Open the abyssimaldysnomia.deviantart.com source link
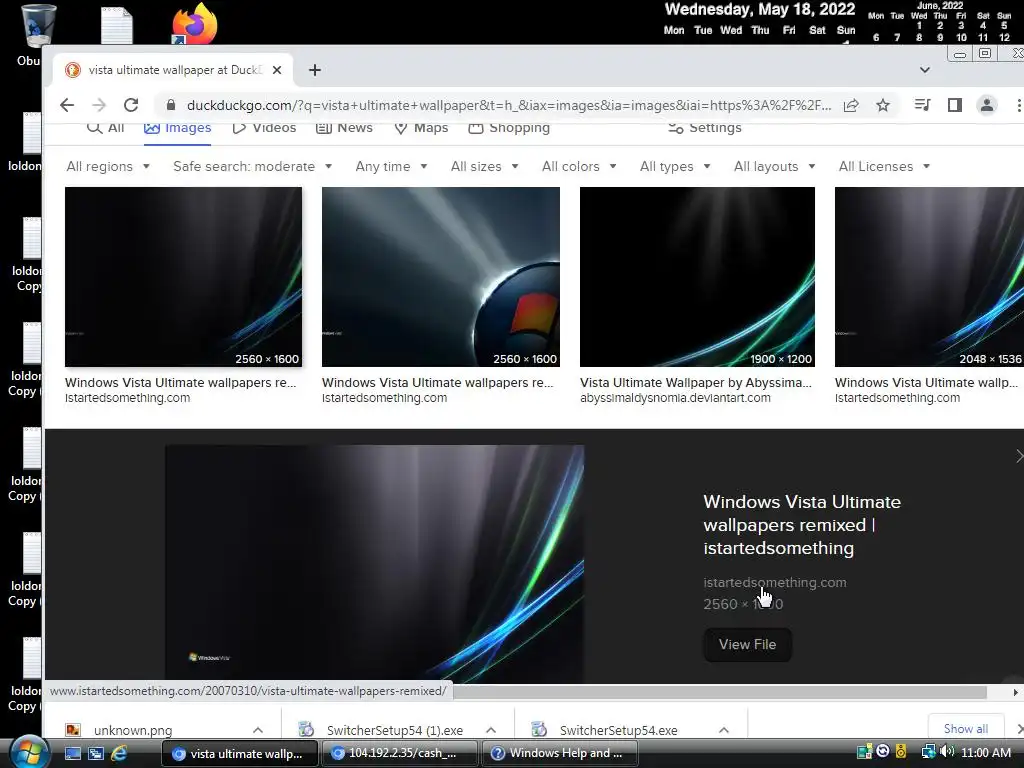Screen dimensions: 1024x768 pos(675,398)
